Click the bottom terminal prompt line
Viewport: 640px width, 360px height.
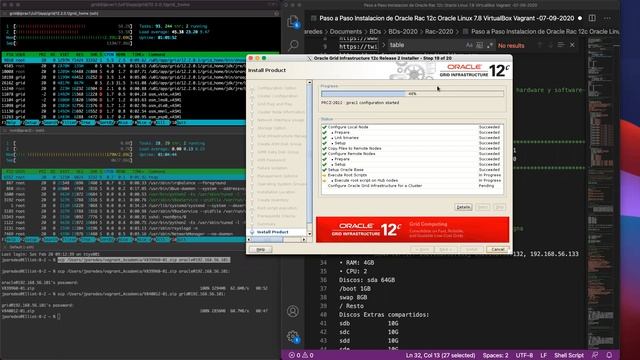(31, 316)
